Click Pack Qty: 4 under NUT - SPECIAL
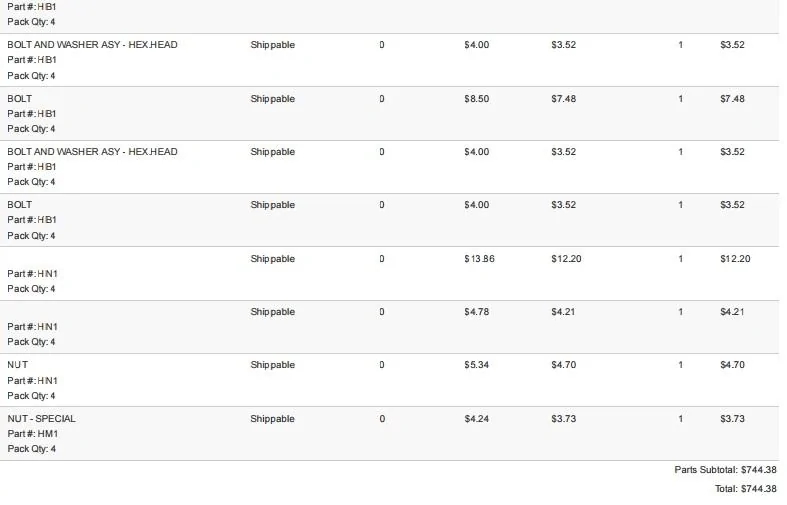 31,449
